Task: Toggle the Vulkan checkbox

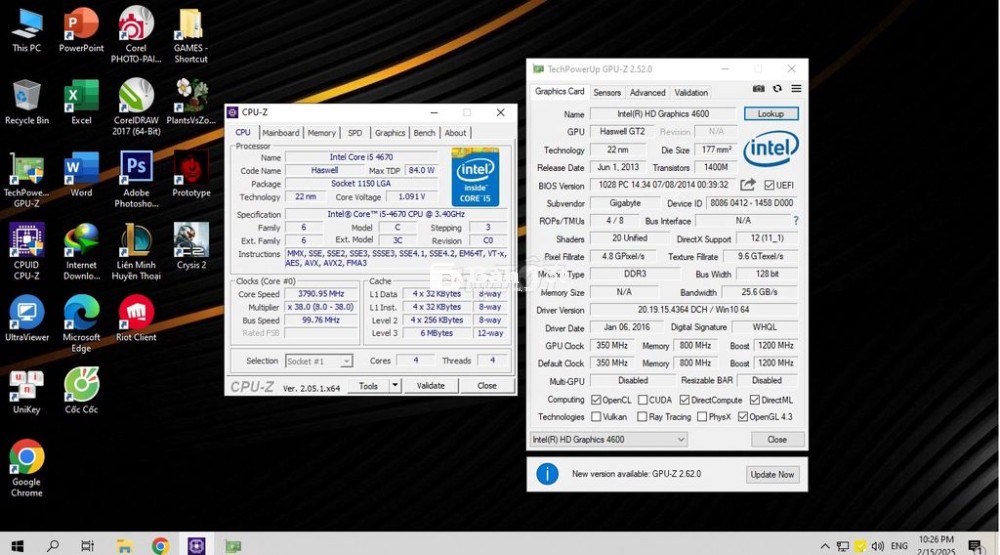Action: pos(596,417)
